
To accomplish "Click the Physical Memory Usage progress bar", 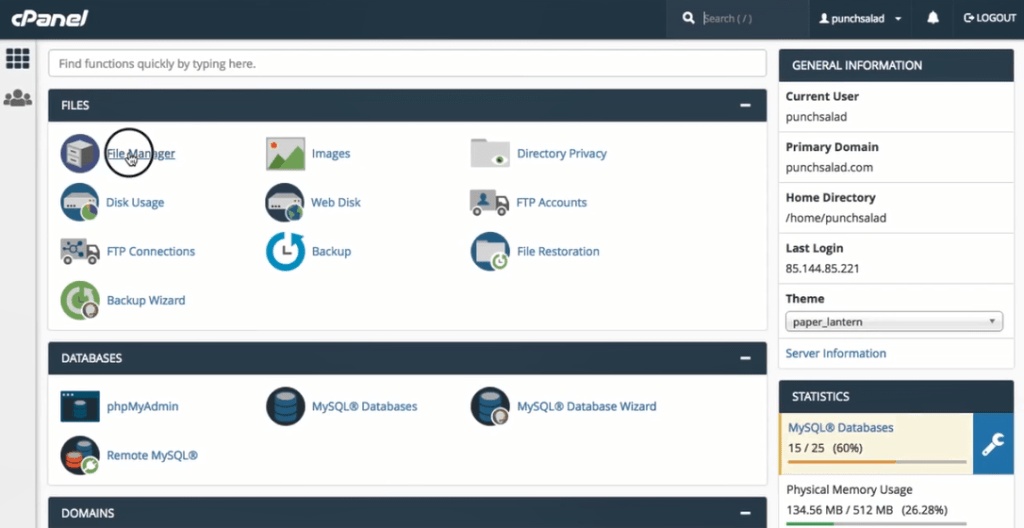I will [876, 523].
